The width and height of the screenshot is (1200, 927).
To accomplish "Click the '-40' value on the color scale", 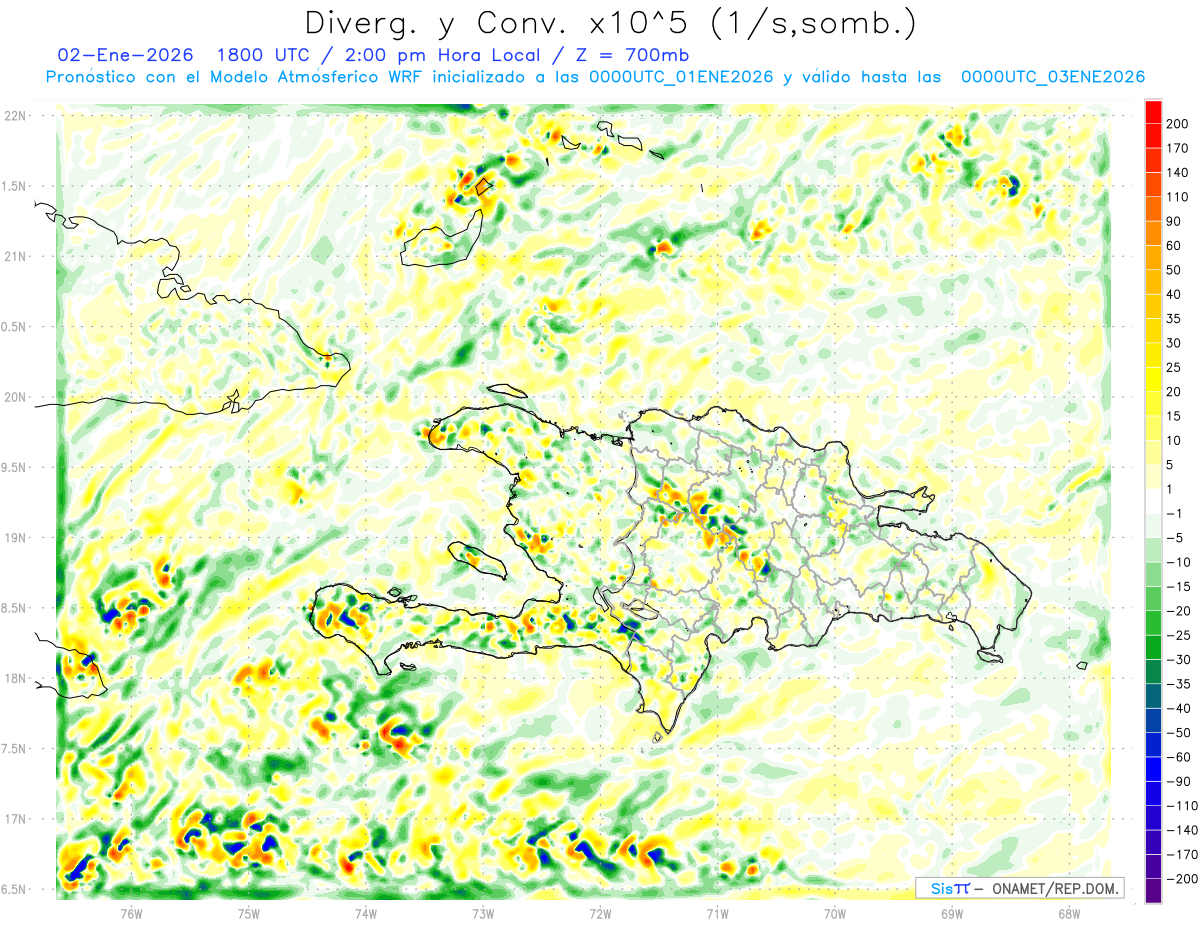I will (1179, 708).
